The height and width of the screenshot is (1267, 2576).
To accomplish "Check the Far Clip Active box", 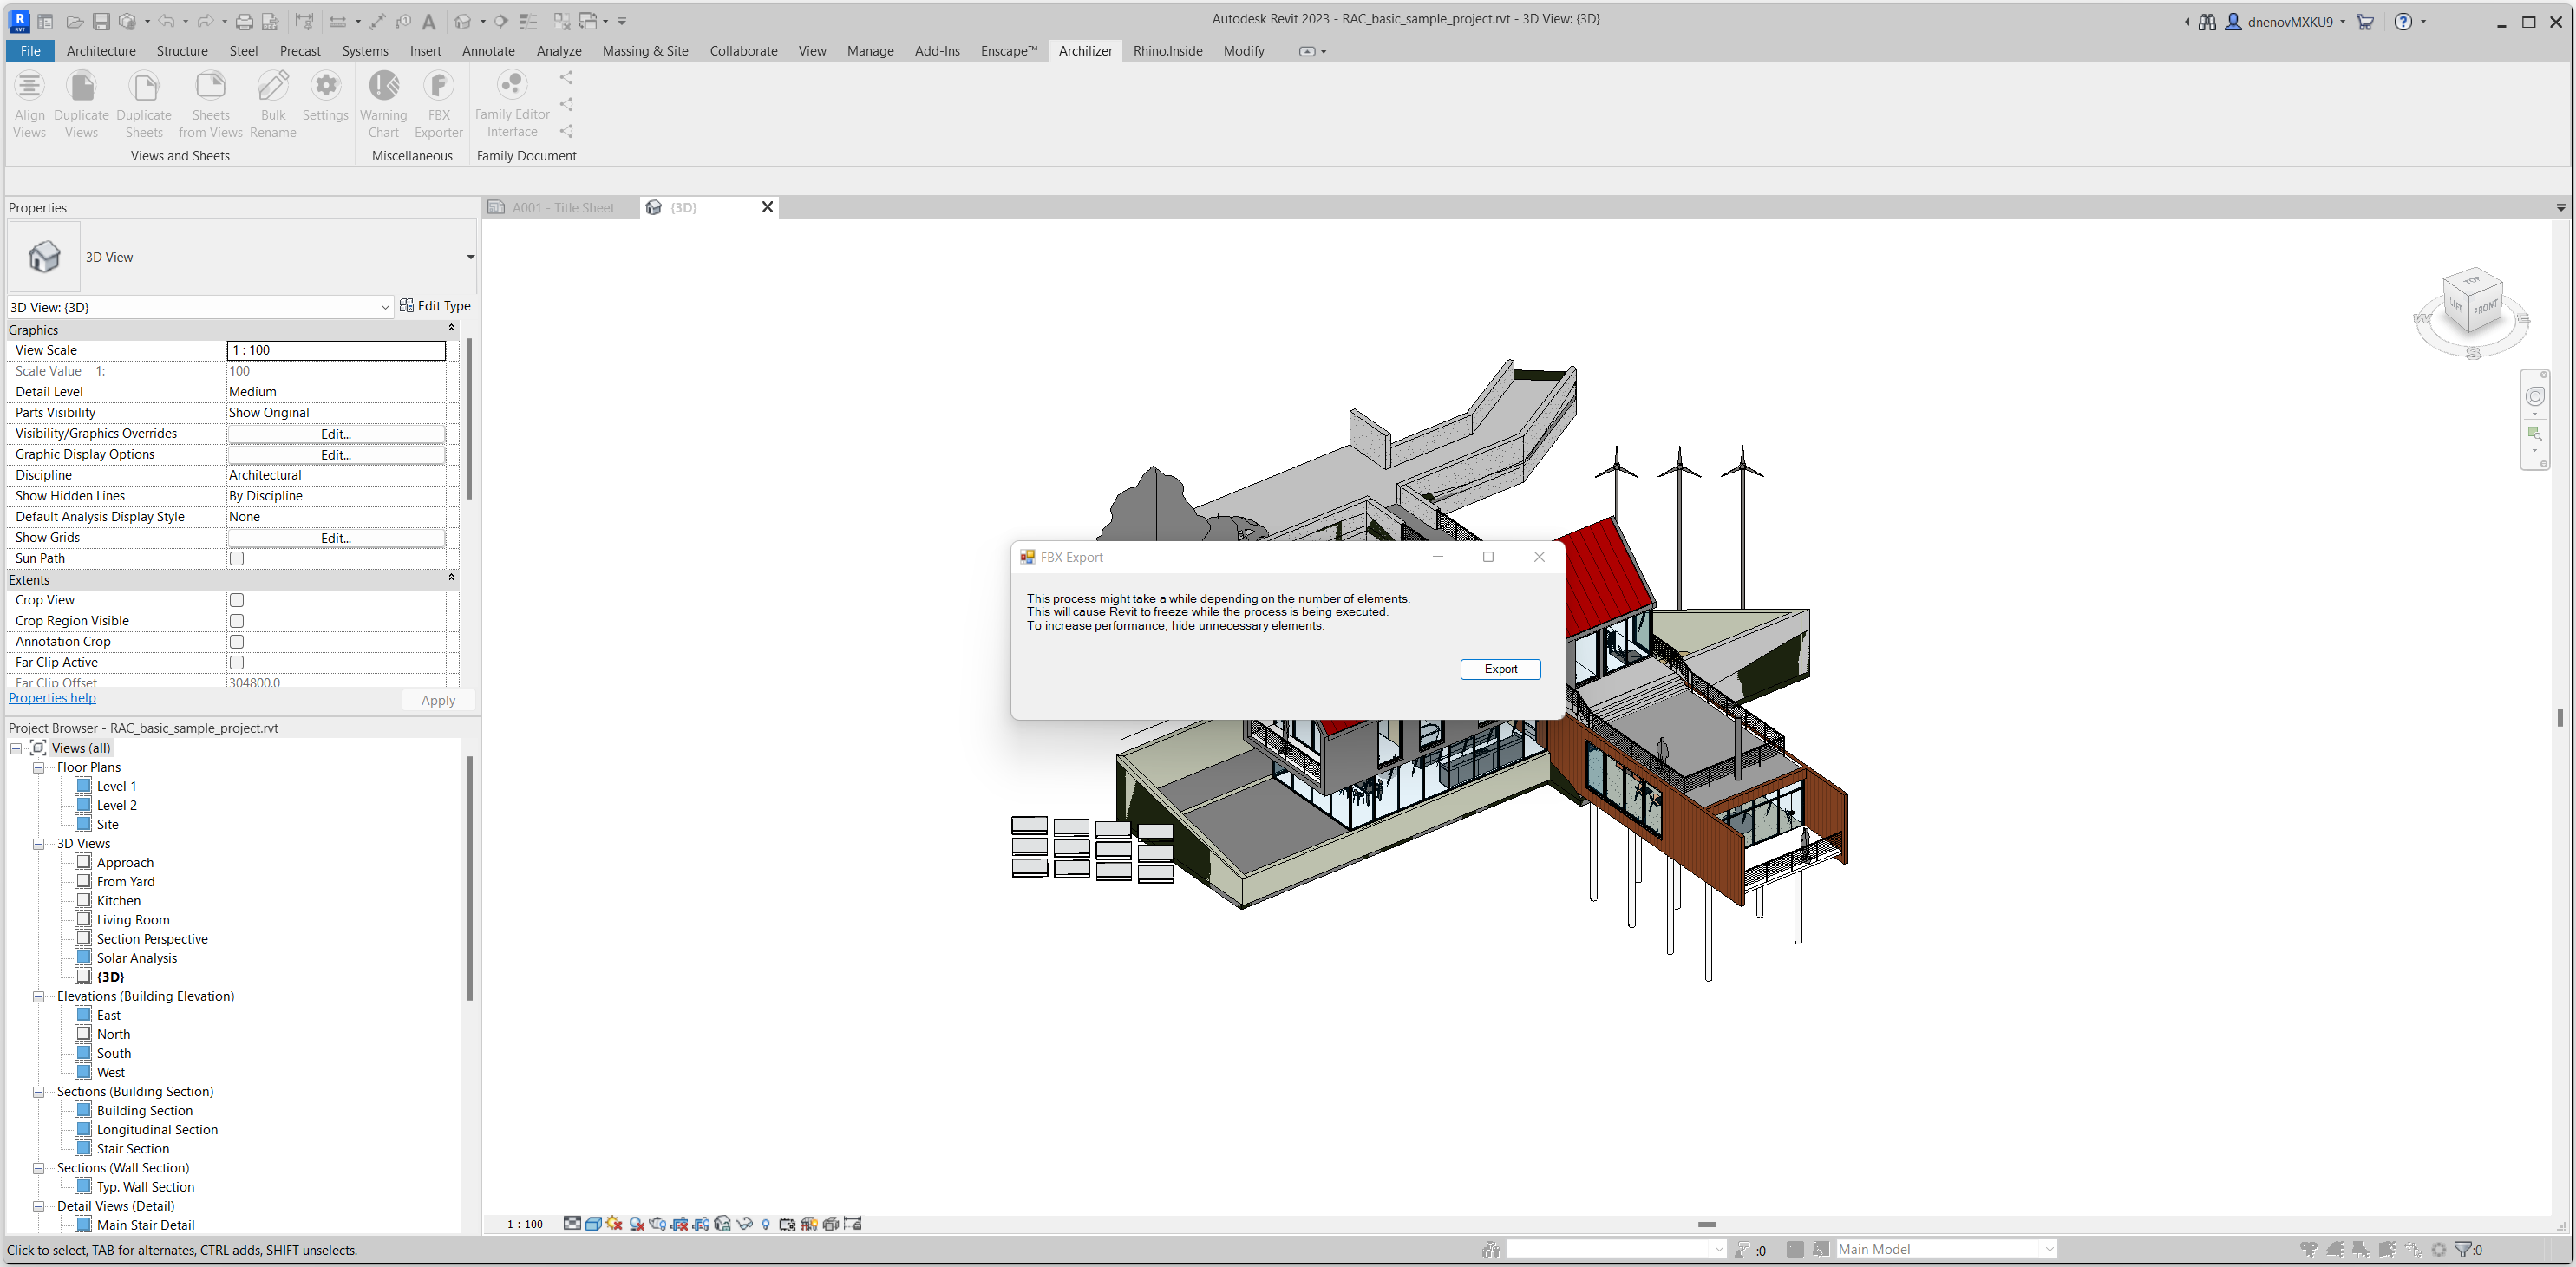I will pos(237,663).
